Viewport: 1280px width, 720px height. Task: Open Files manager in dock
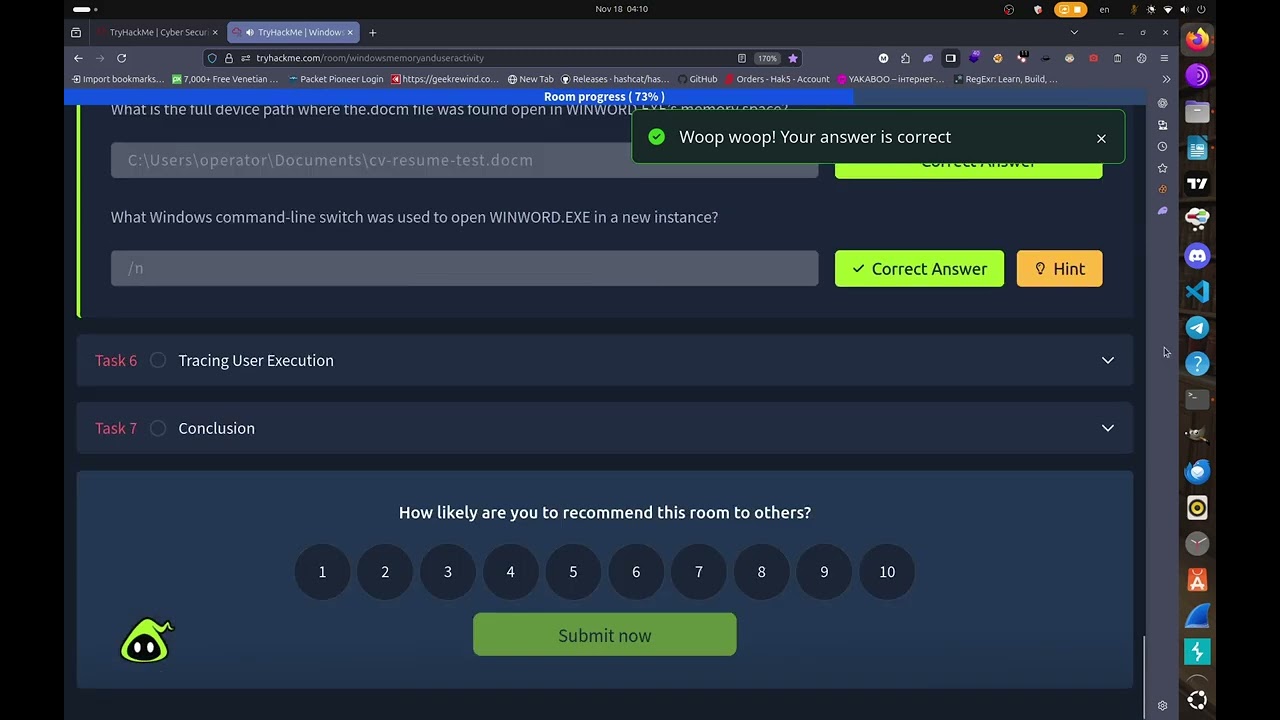click(1197, 112)
